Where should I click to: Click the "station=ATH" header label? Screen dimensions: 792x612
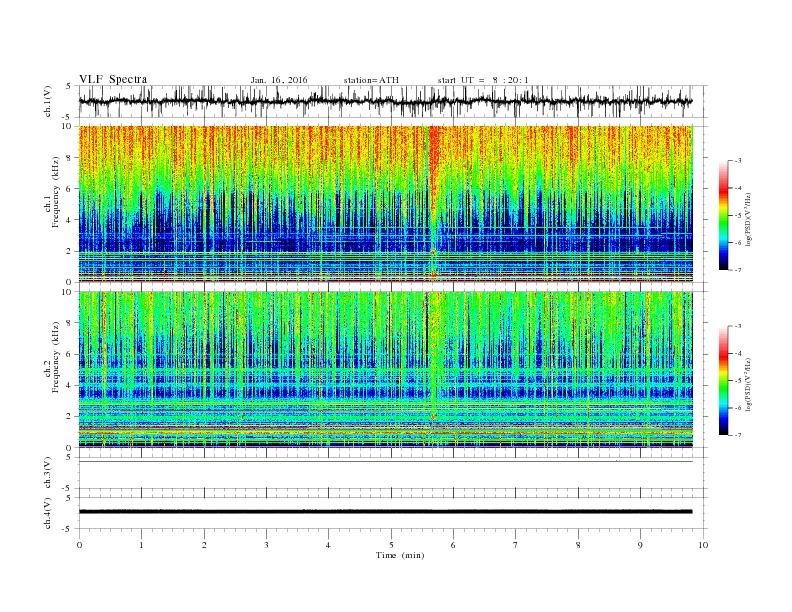click(x=371, y=80)
